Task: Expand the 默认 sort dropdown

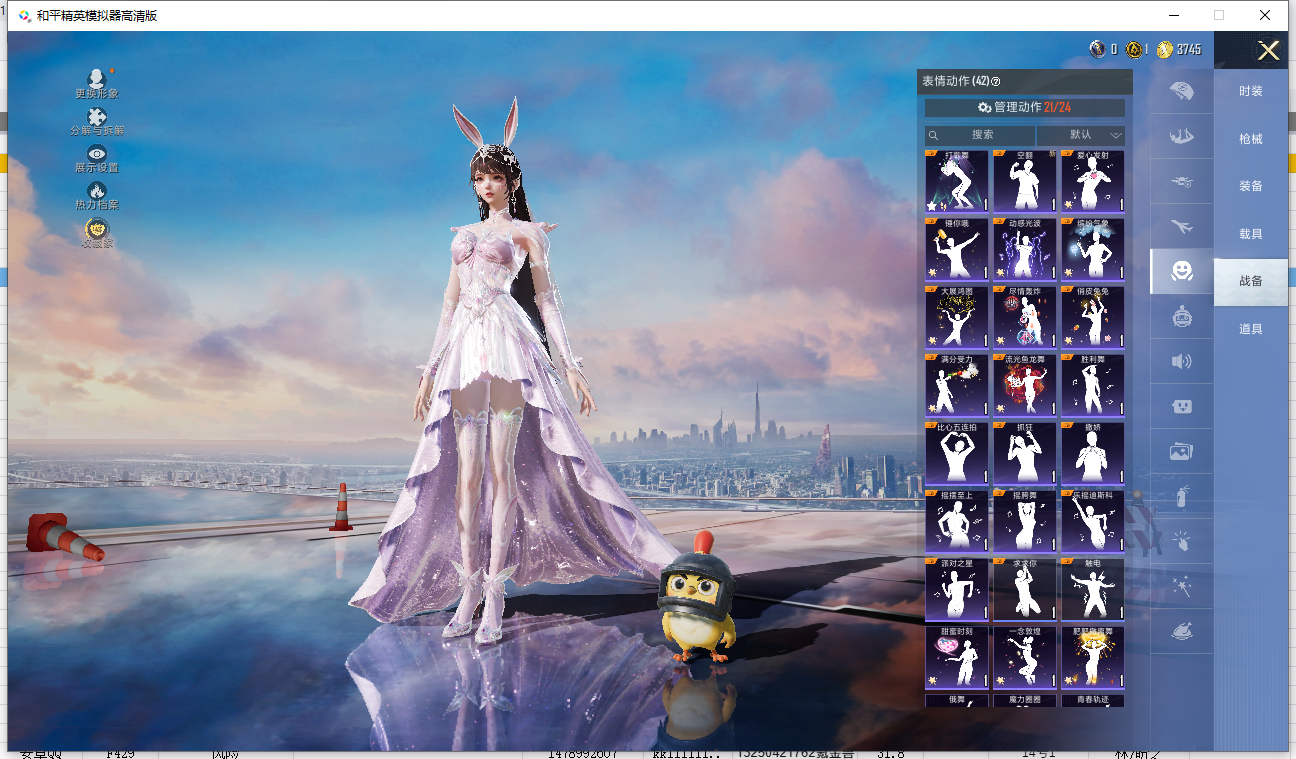Action: coord(1082,135)
